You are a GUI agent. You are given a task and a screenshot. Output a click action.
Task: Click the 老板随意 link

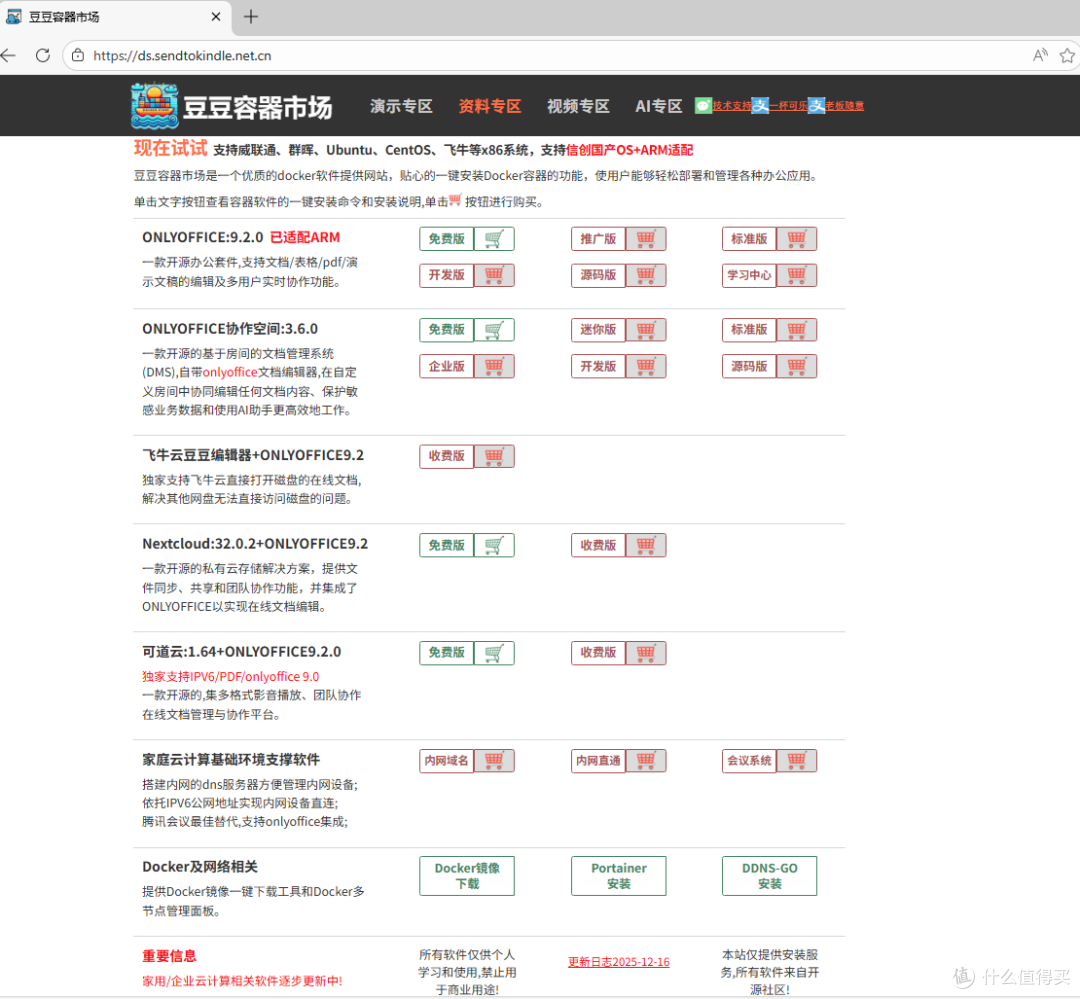coord(844,105)
